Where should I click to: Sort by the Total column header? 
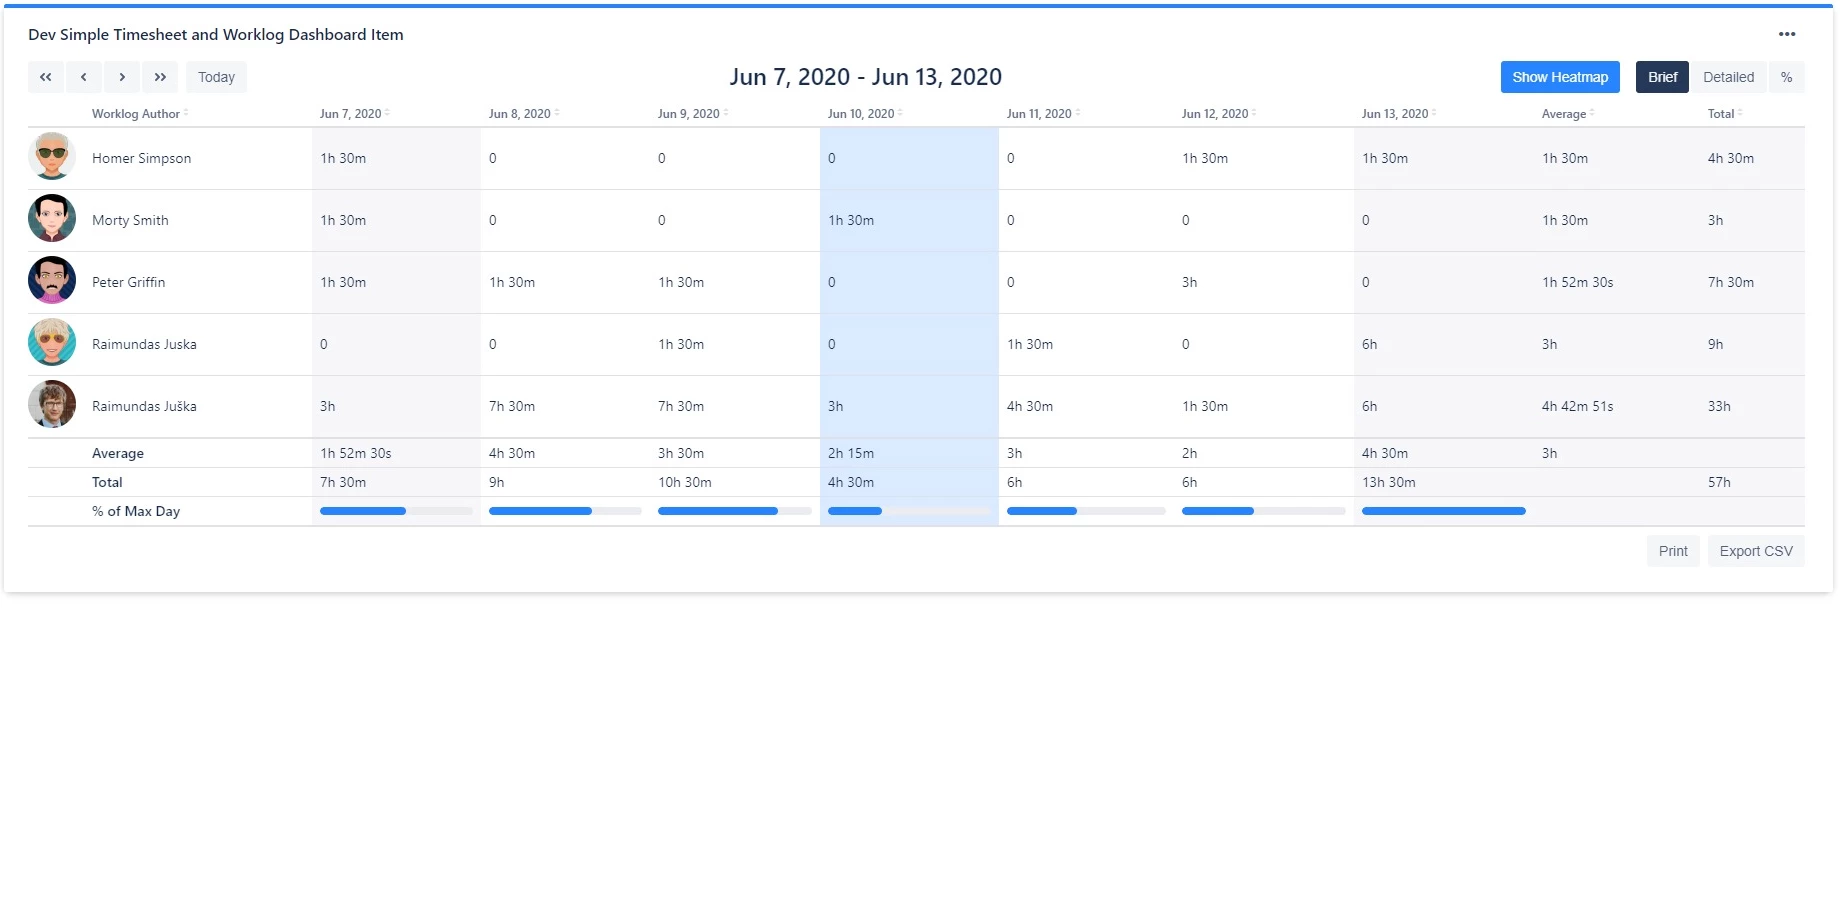[1723, 114]
